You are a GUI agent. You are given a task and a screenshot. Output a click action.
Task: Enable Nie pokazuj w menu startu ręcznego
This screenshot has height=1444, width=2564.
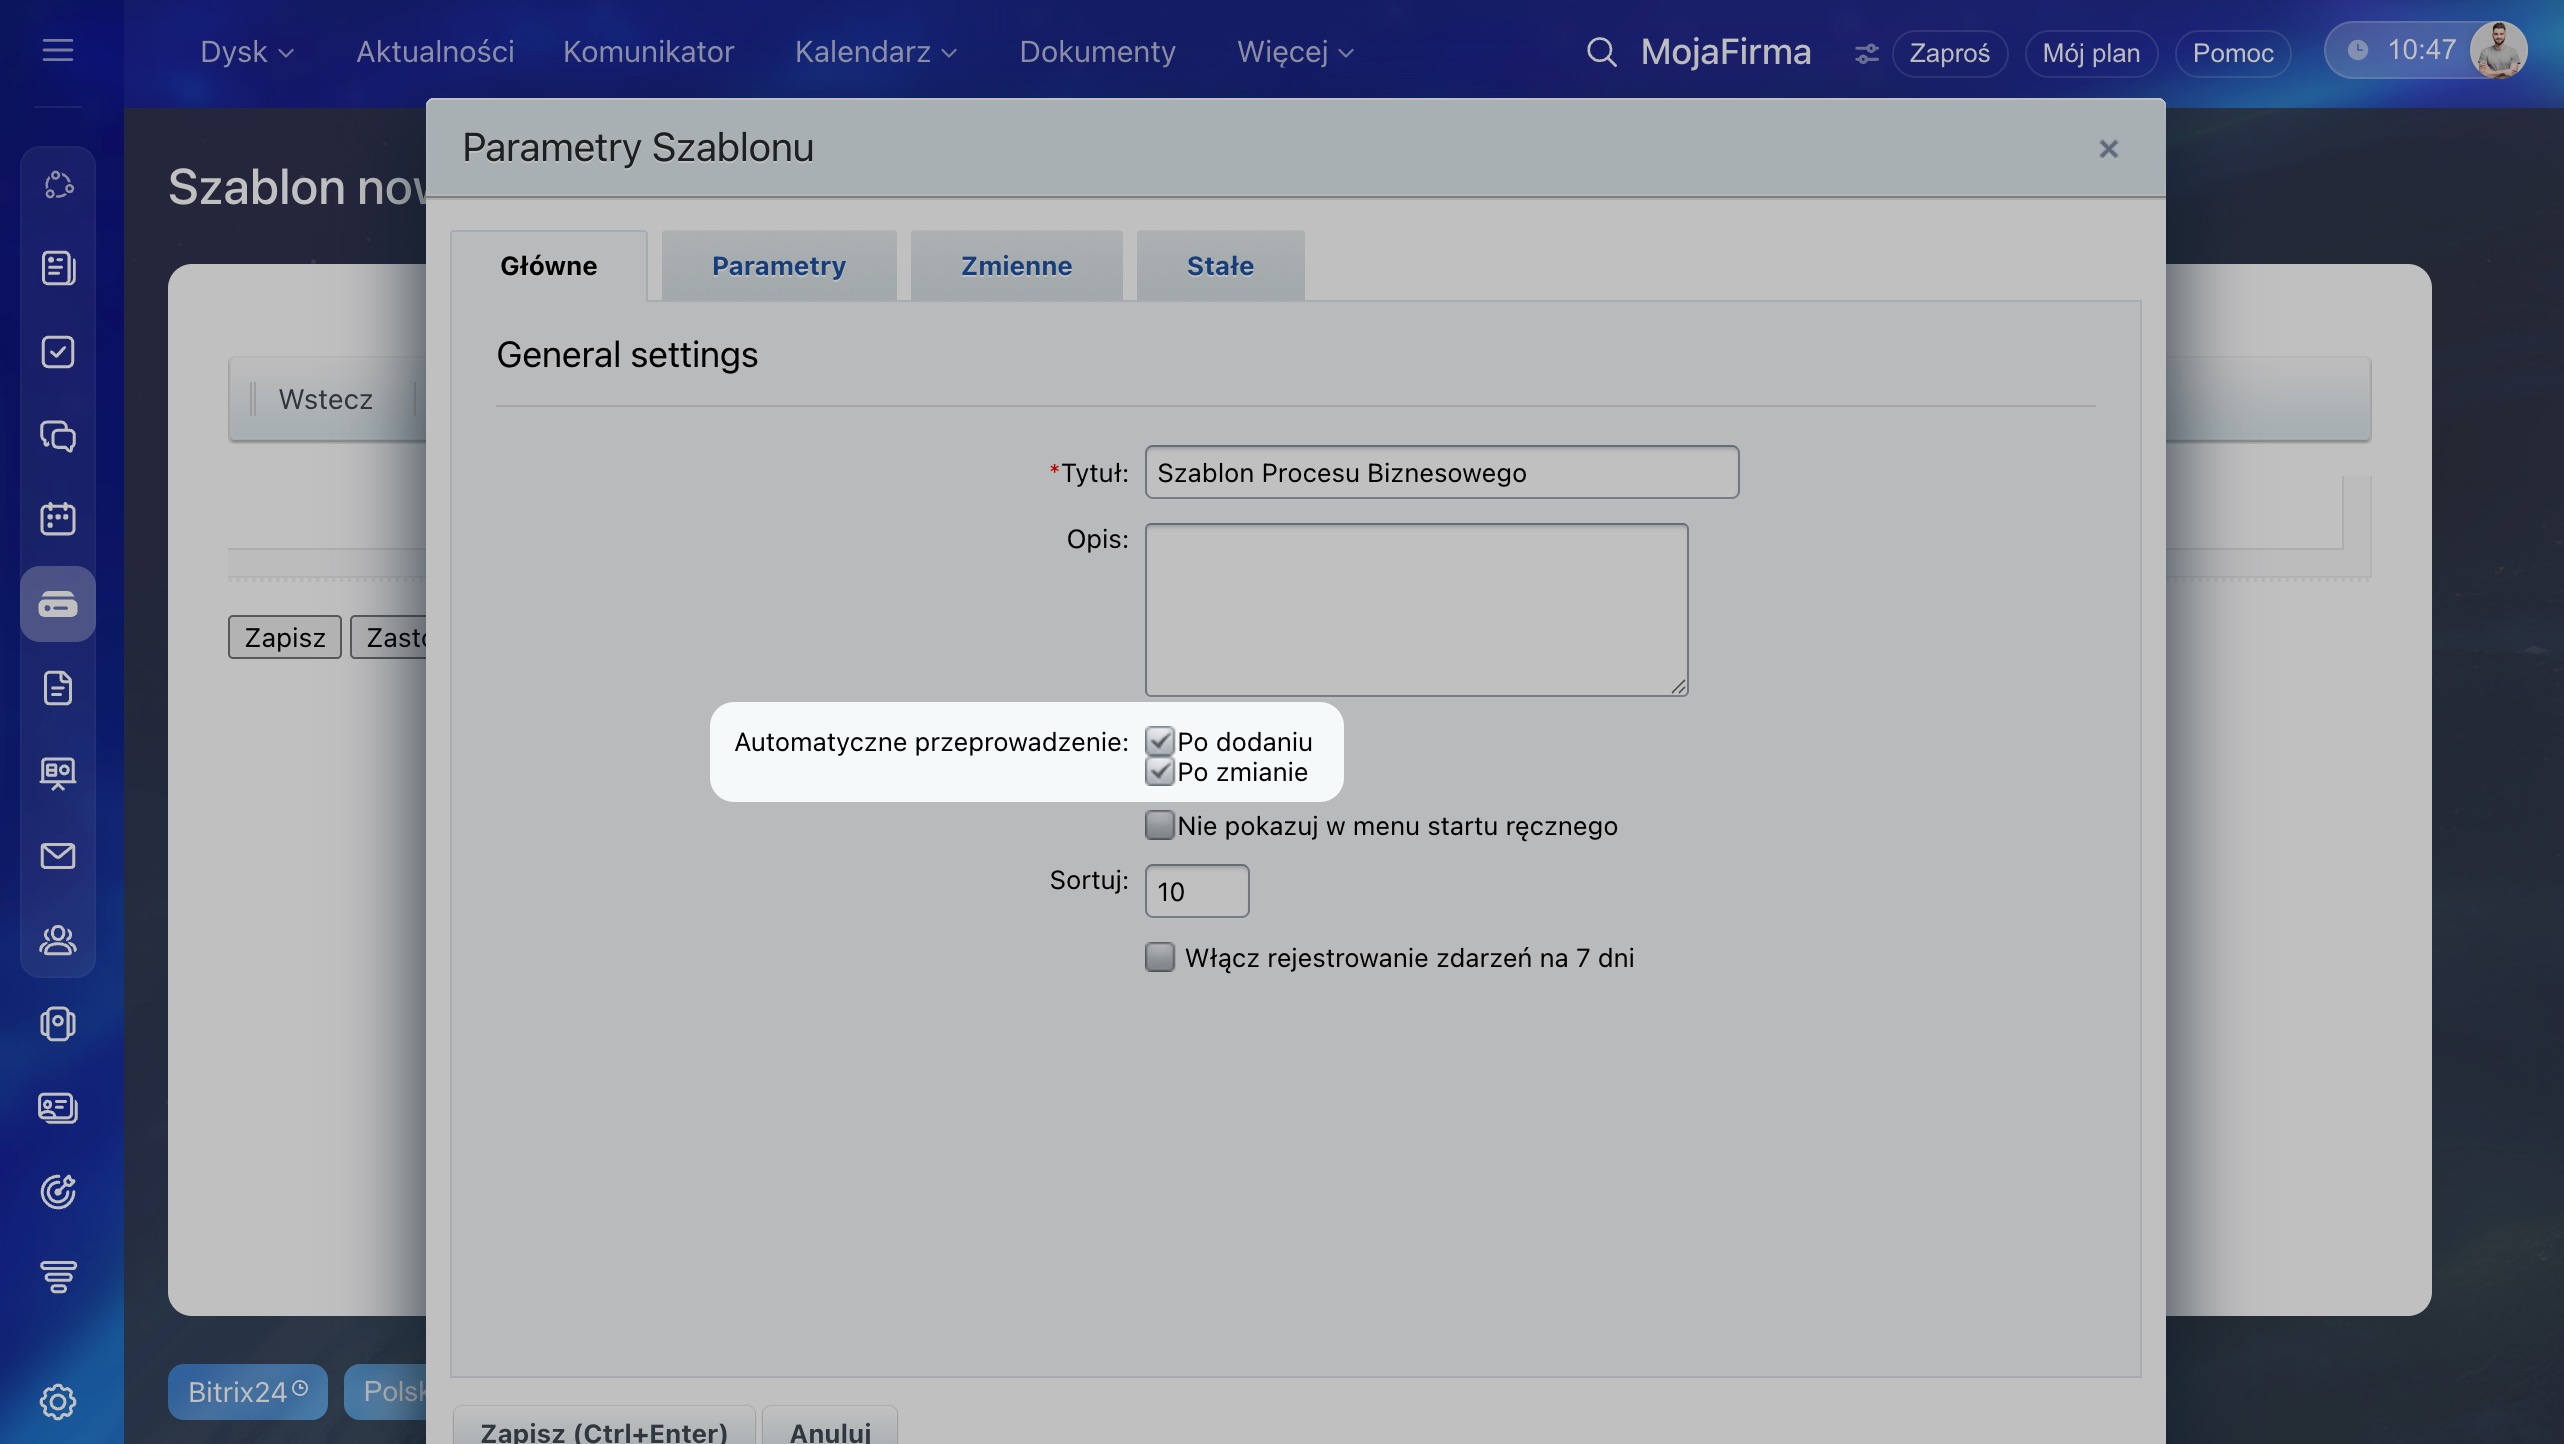1159,825
